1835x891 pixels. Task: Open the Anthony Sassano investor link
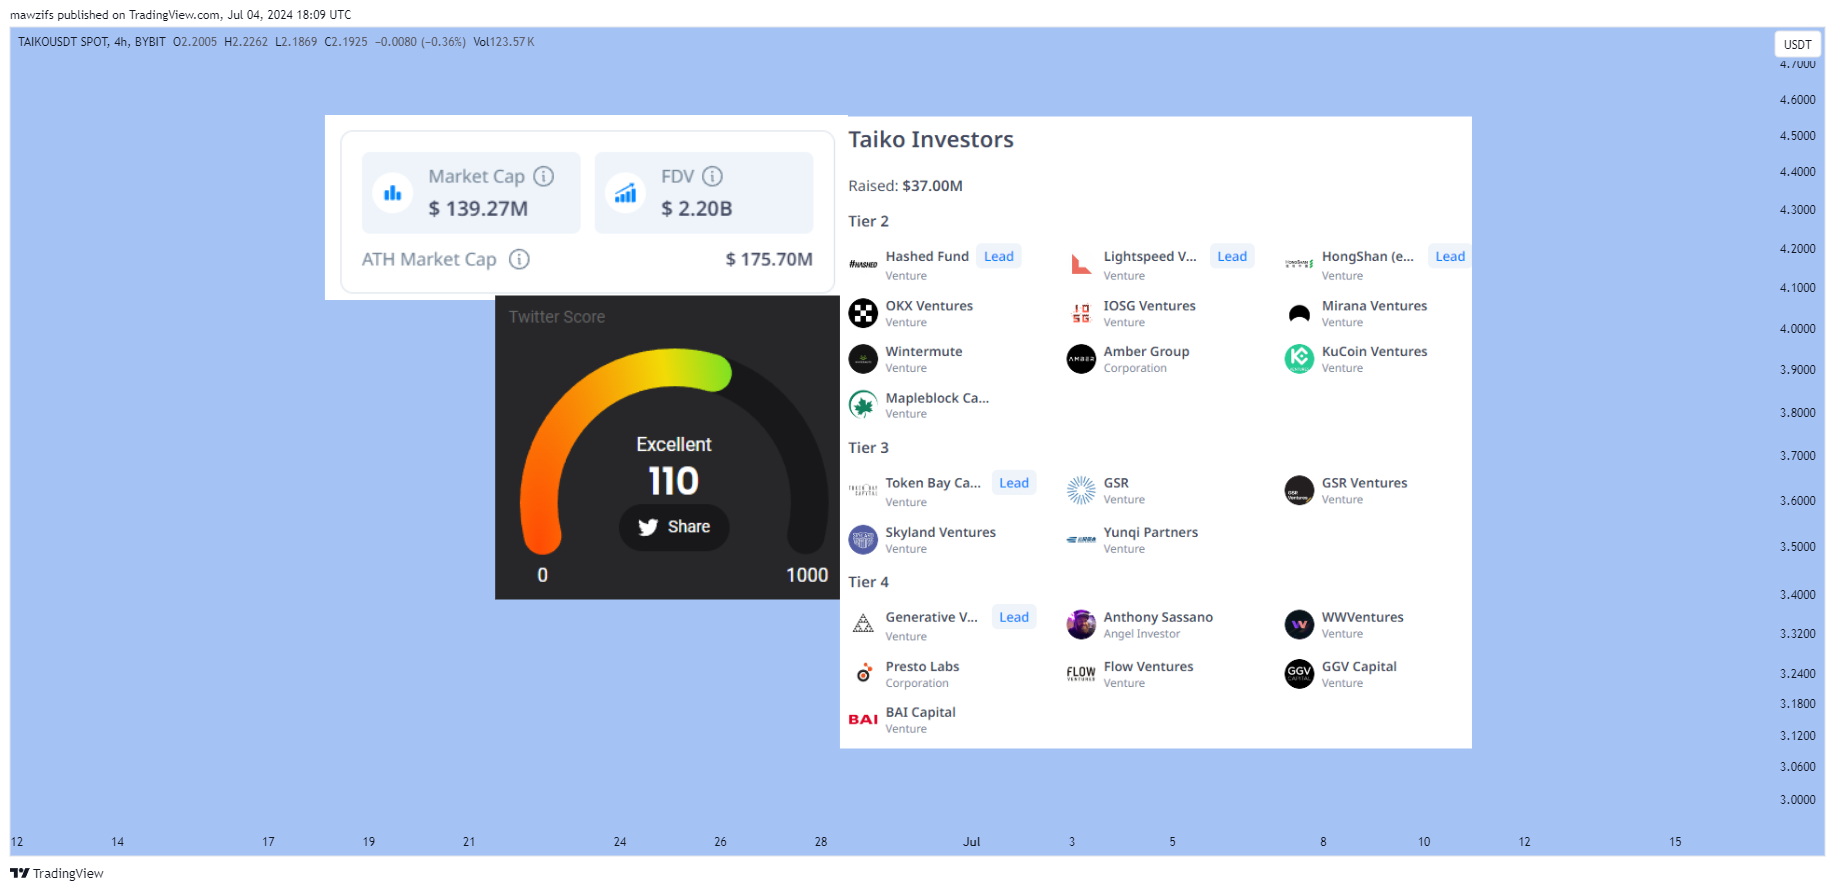(1158, 617)
